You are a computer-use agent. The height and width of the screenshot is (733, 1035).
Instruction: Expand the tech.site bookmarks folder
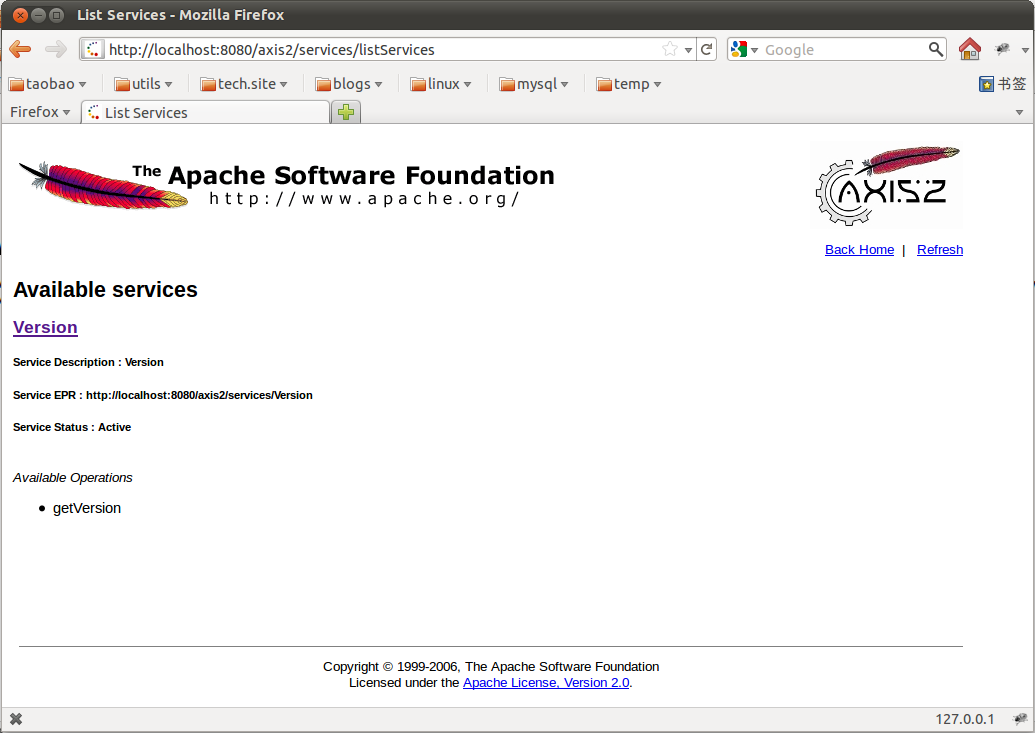pyautogui.click(x=244, y=84)
